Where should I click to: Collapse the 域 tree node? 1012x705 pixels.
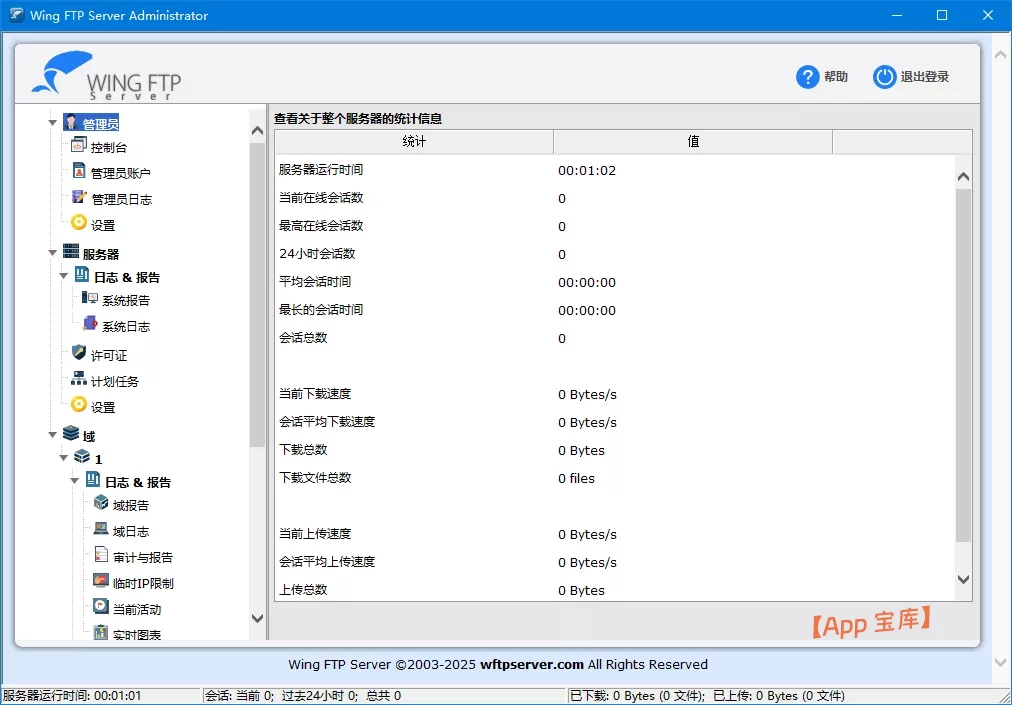point(53,435)
